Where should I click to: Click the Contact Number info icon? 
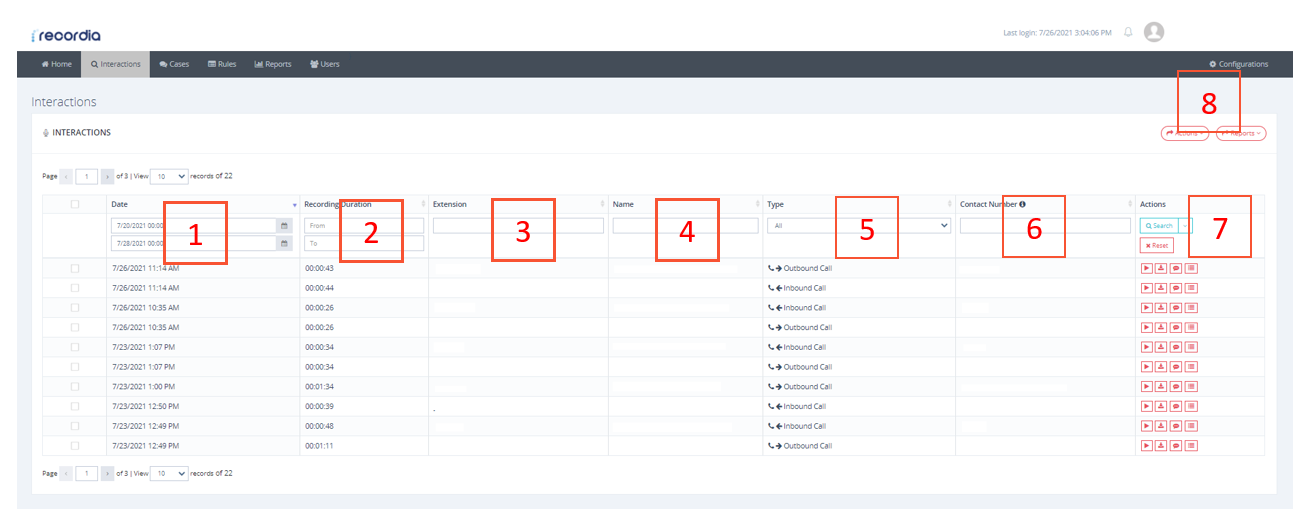1022,204
